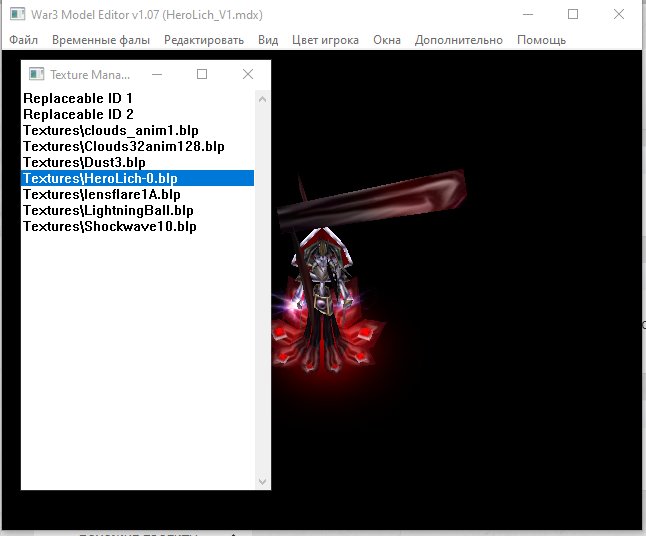Image resolution: width=646 pixels, height=536 pixels.
Task: Close the Texture Manager window
Action: point(248,75)
